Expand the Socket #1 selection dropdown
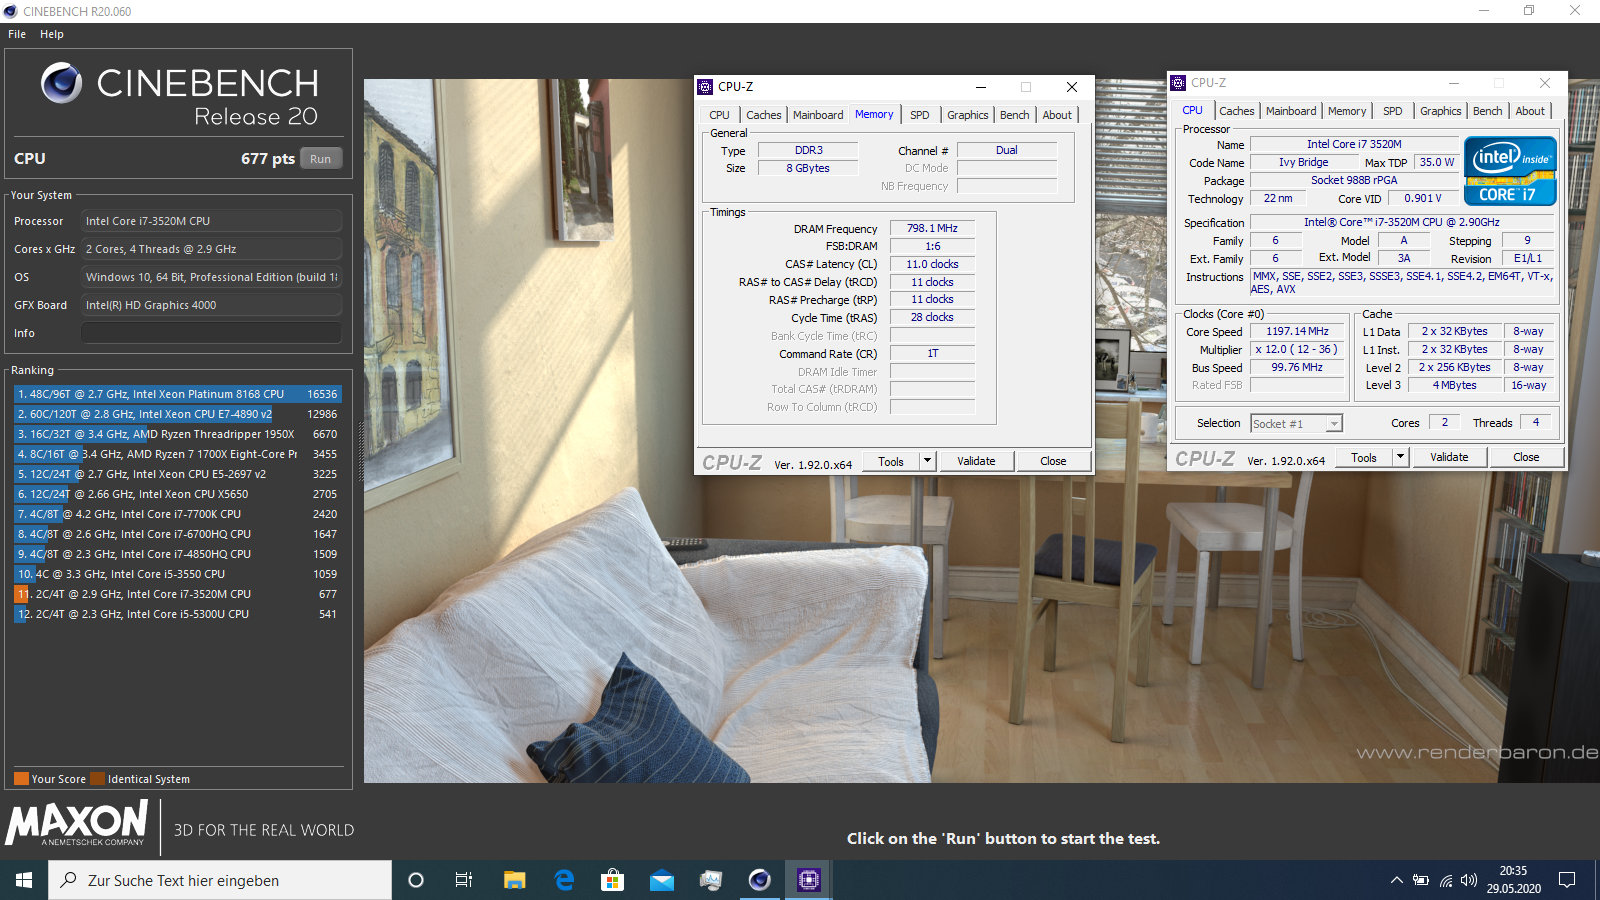The height and width of the screenshot is (900, 1600). tap(1333, 424)
